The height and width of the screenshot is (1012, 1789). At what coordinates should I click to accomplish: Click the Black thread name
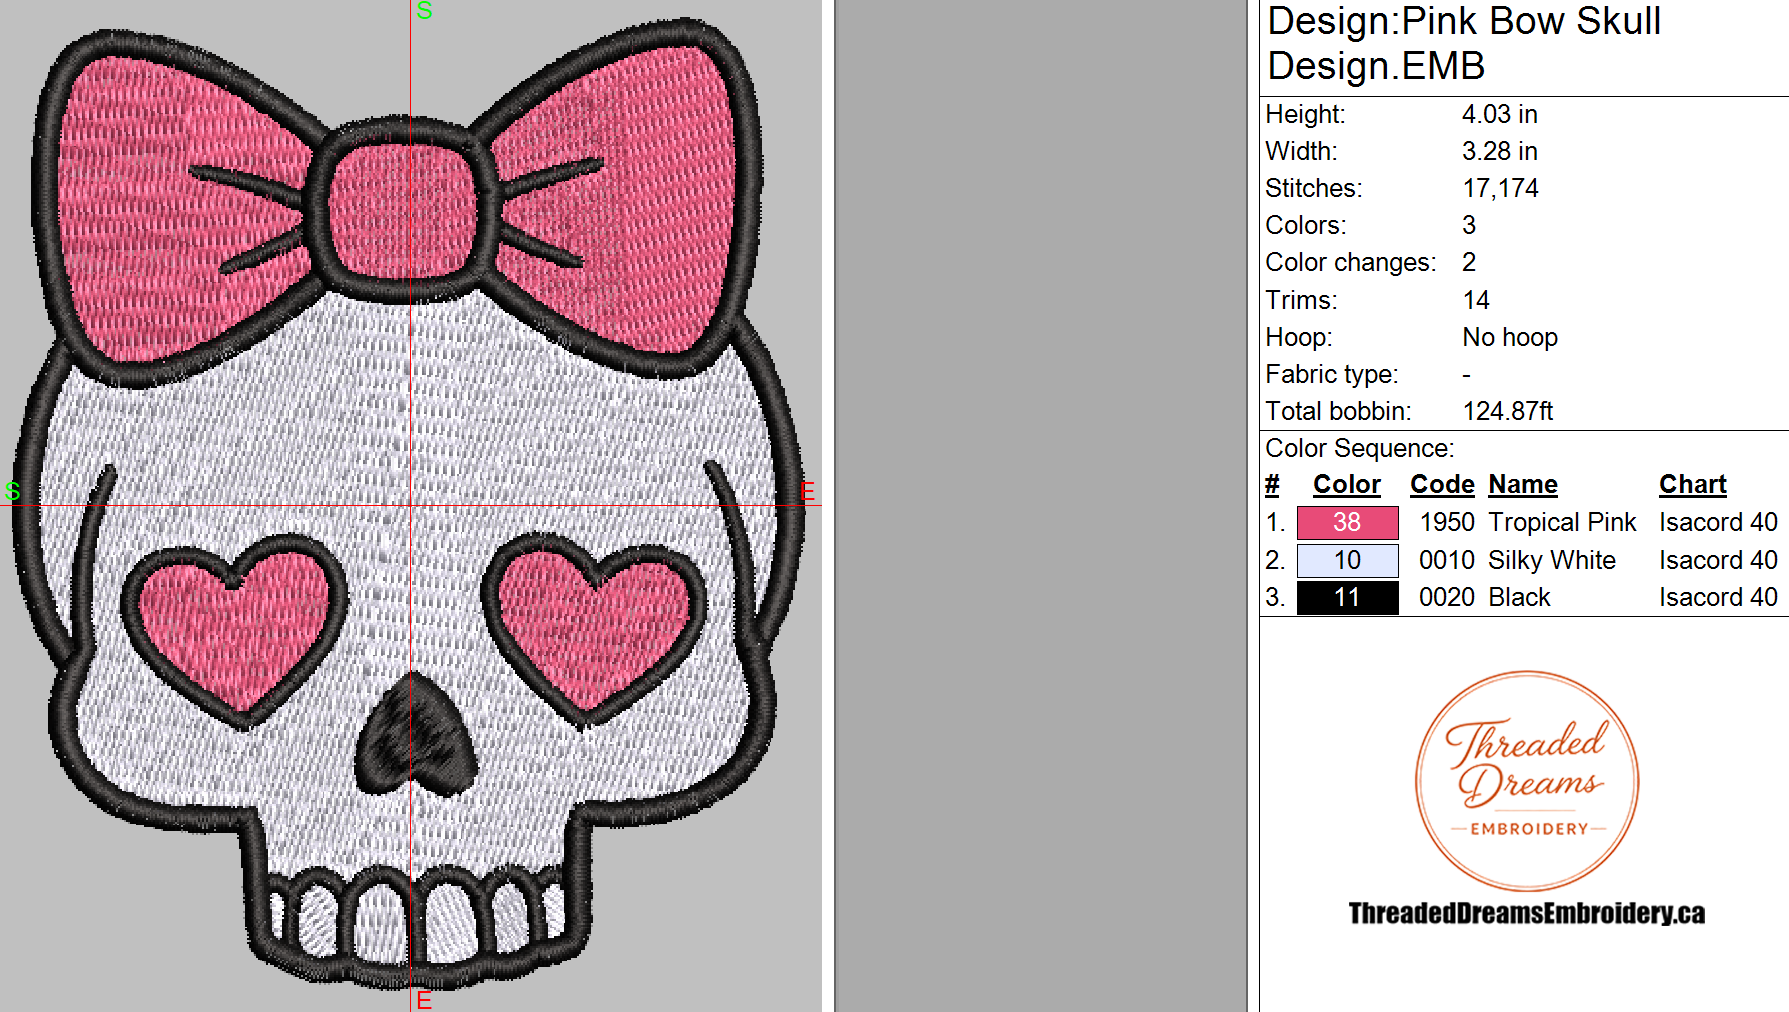point(1519,598)
